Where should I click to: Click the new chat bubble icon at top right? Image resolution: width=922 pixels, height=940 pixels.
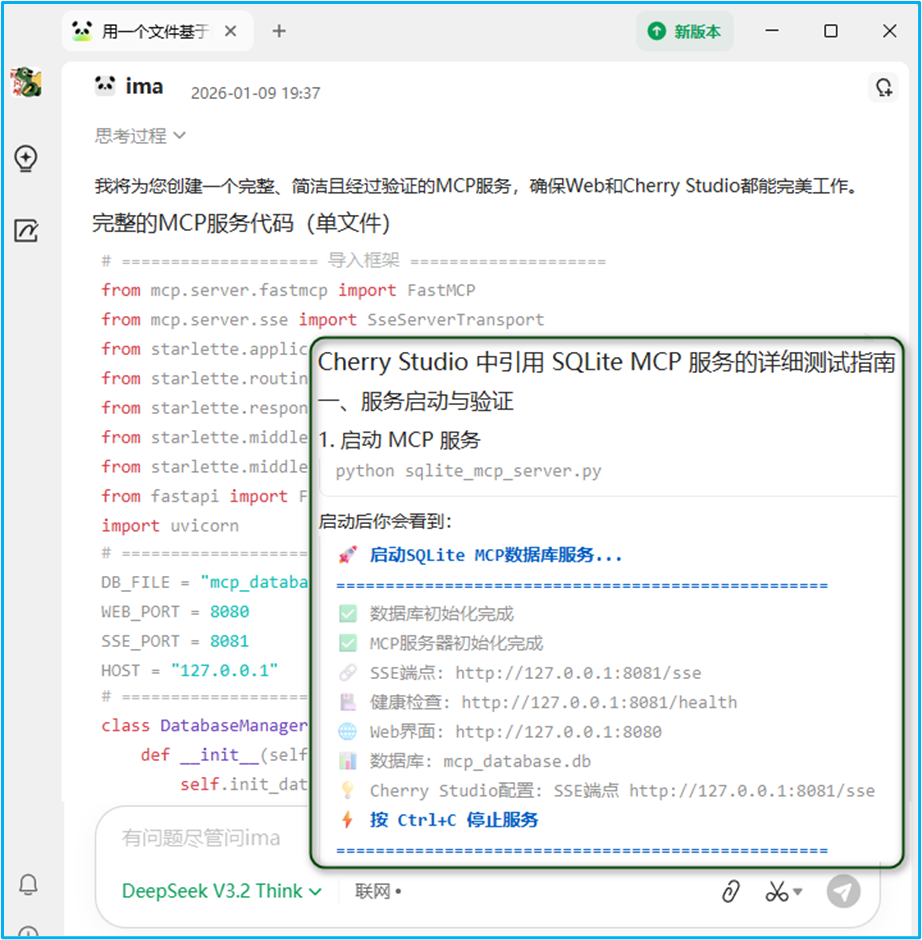click(x=884, y=88)
